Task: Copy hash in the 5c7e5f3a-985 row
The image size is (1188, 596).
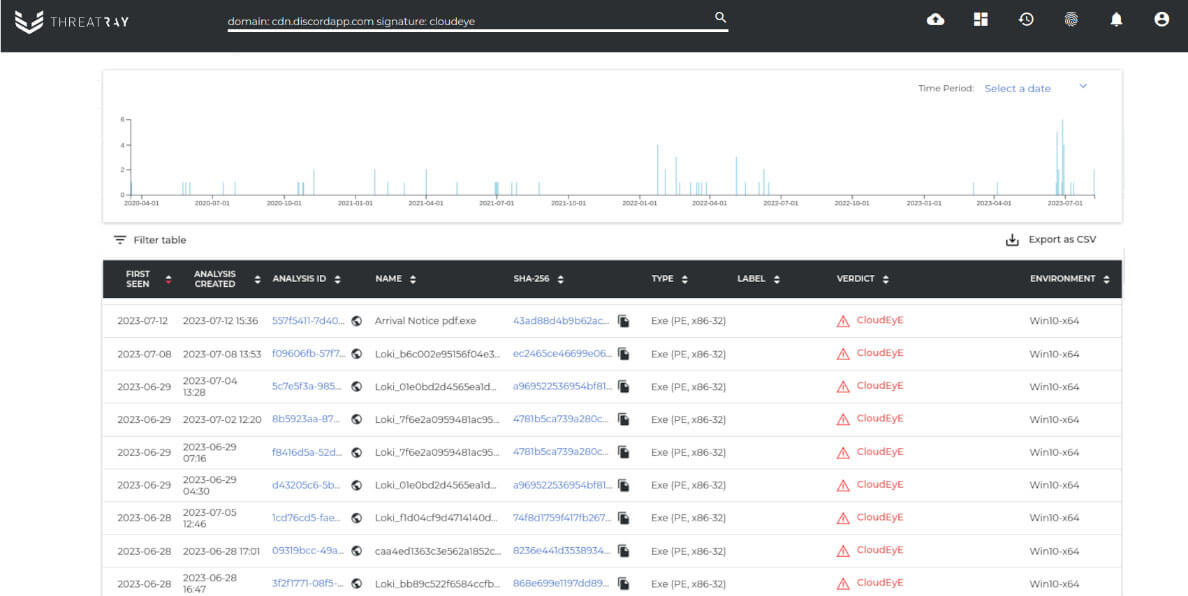Action: pos(624,387)
